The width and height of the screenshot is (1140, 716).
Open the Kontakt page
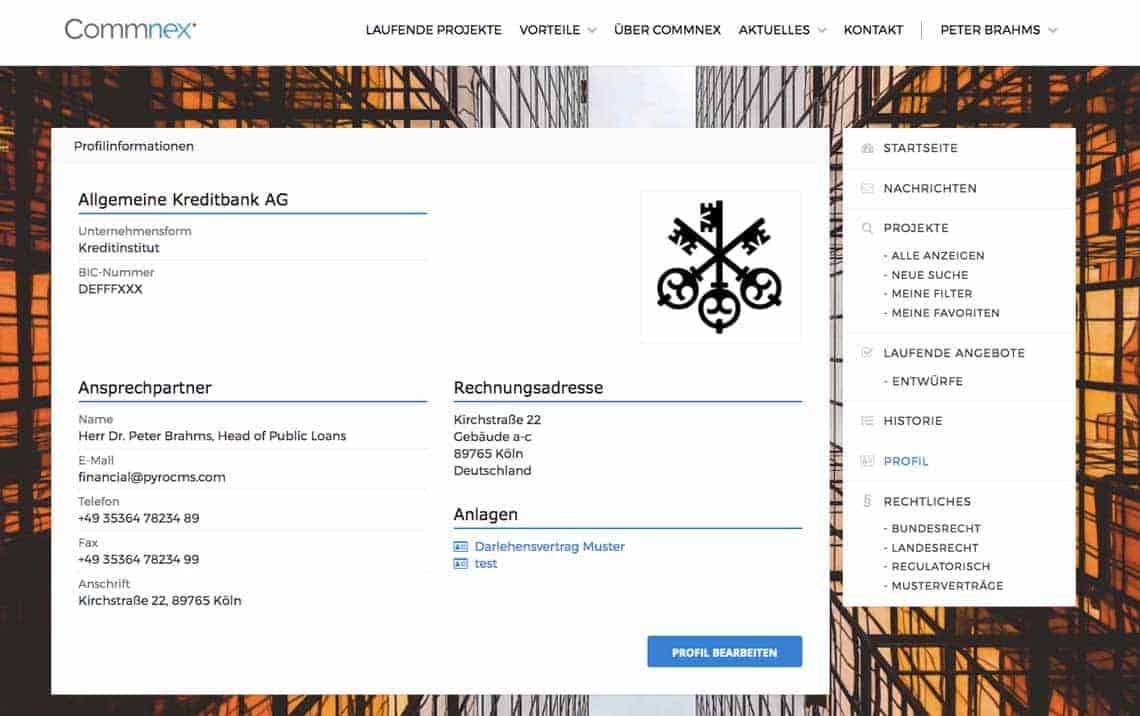click(873, 30)
